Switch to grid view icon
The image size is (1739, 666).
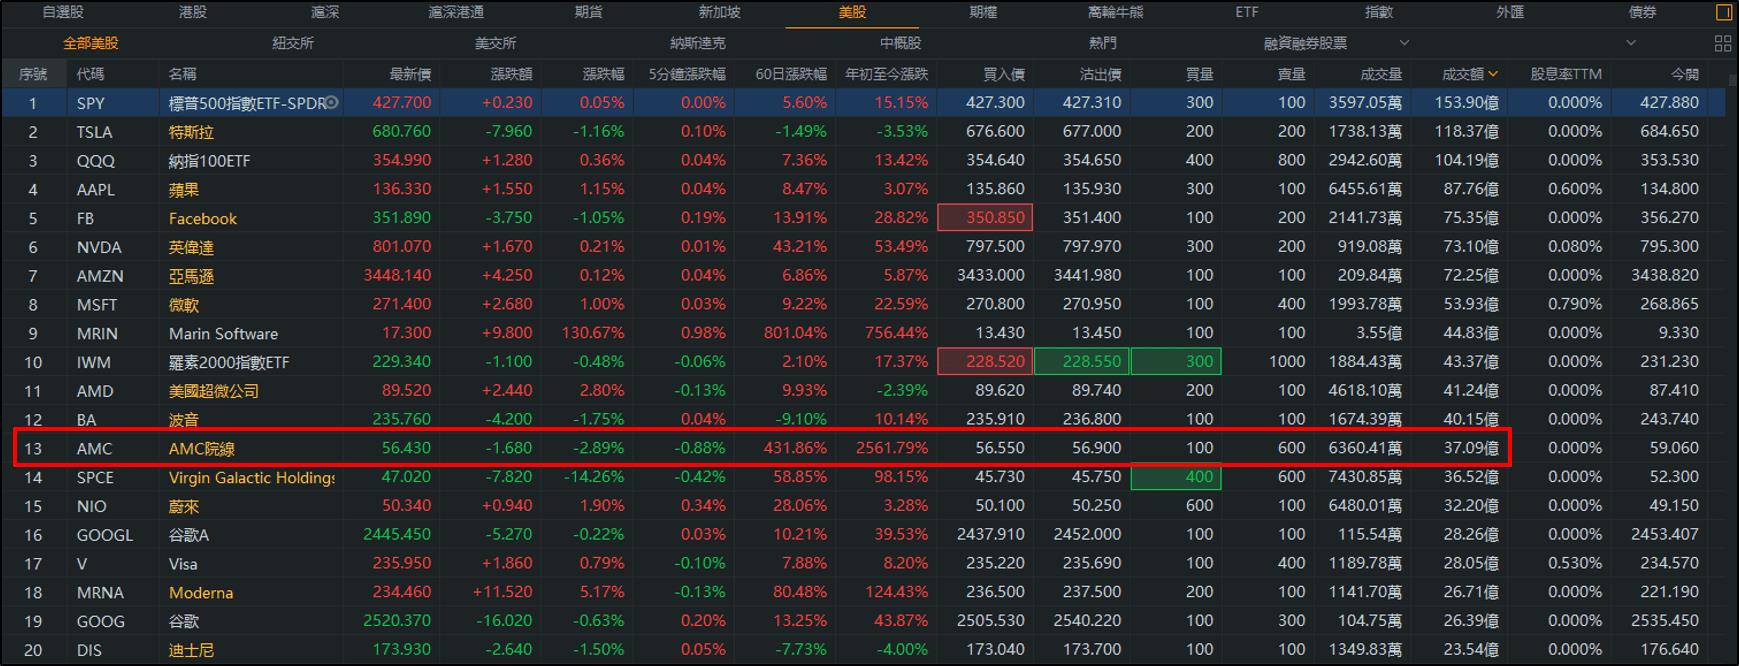coord(1723,43)
